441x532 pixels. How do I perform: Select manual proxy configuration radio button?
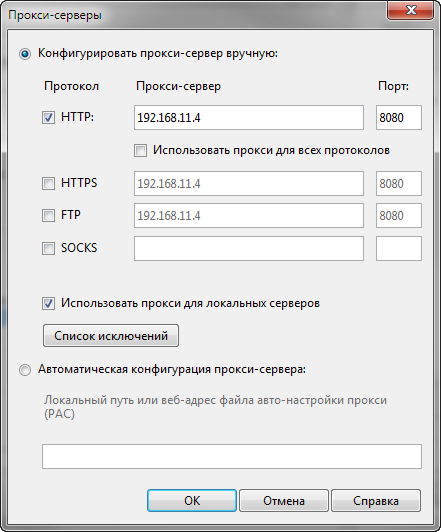pyautogui.click(x=25, y=54)
